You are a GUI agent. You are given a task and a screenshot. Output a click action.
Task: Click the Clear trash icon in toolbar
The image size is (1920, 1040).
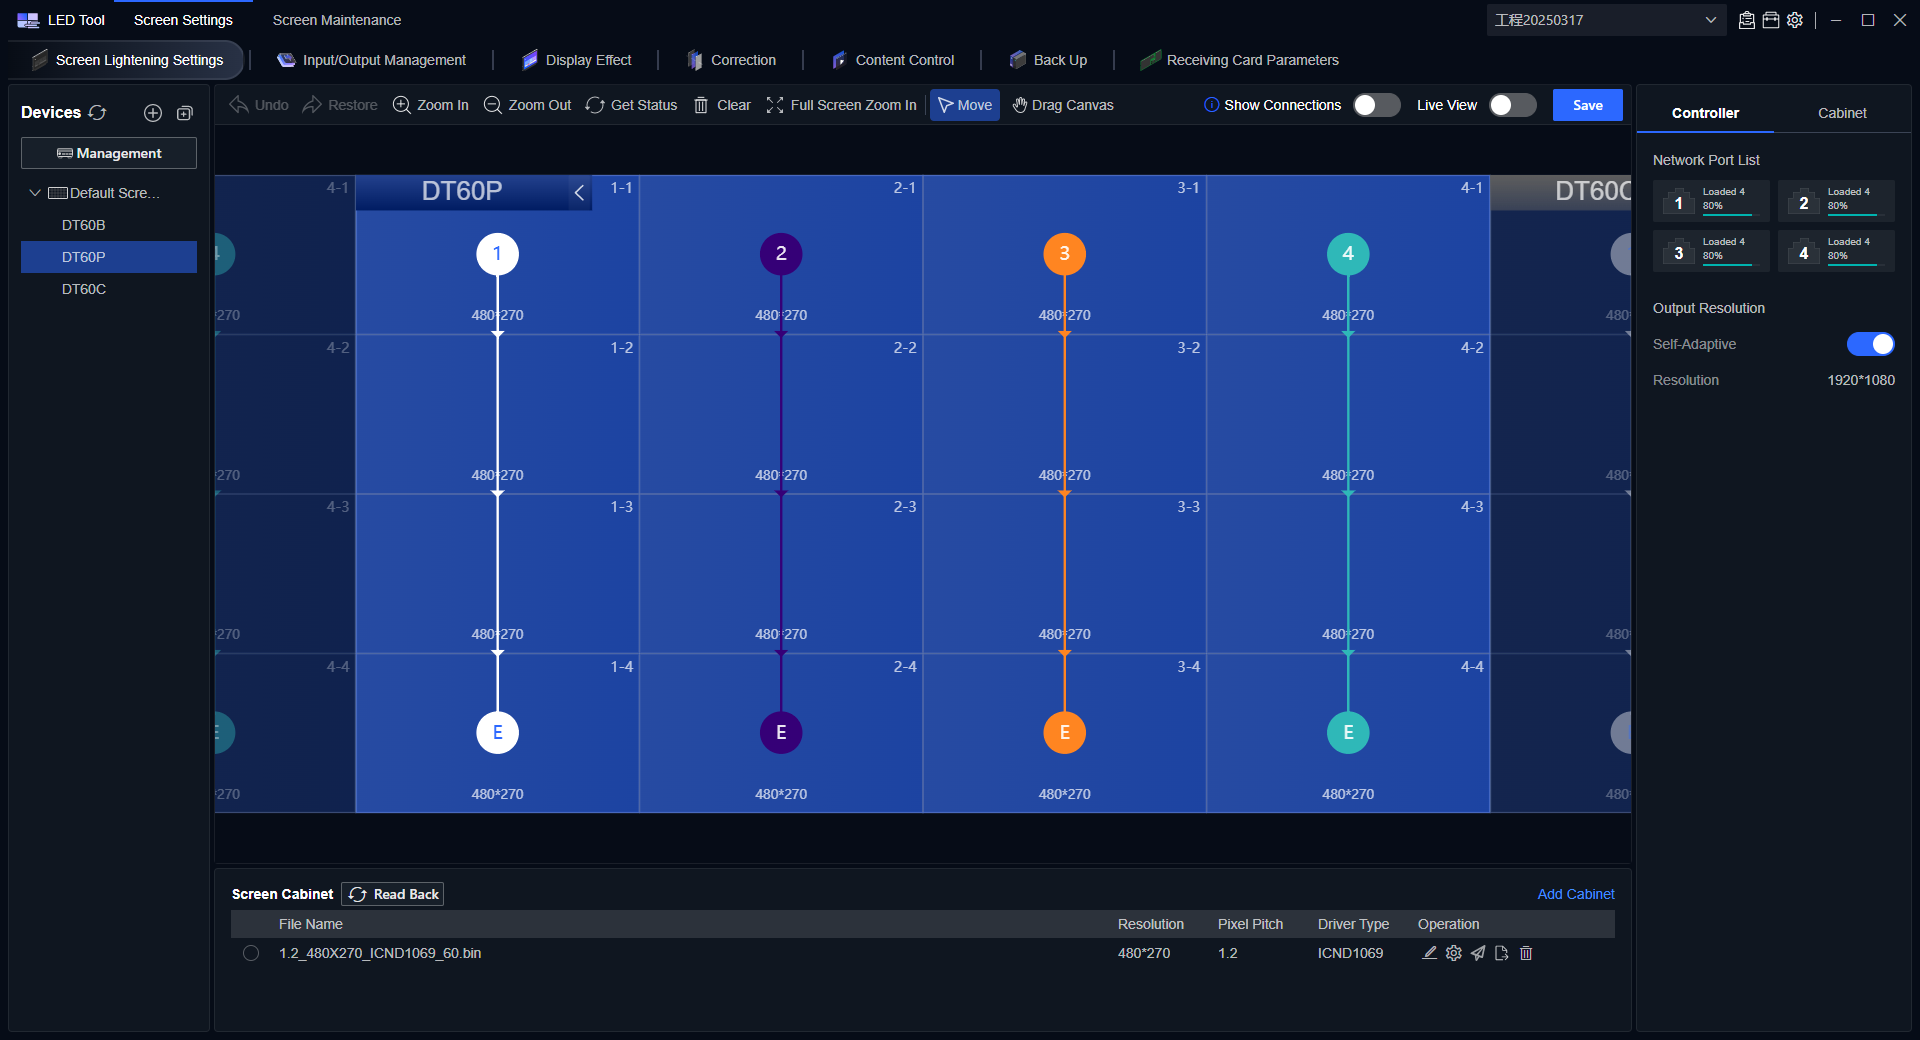(x=701, y=105)
